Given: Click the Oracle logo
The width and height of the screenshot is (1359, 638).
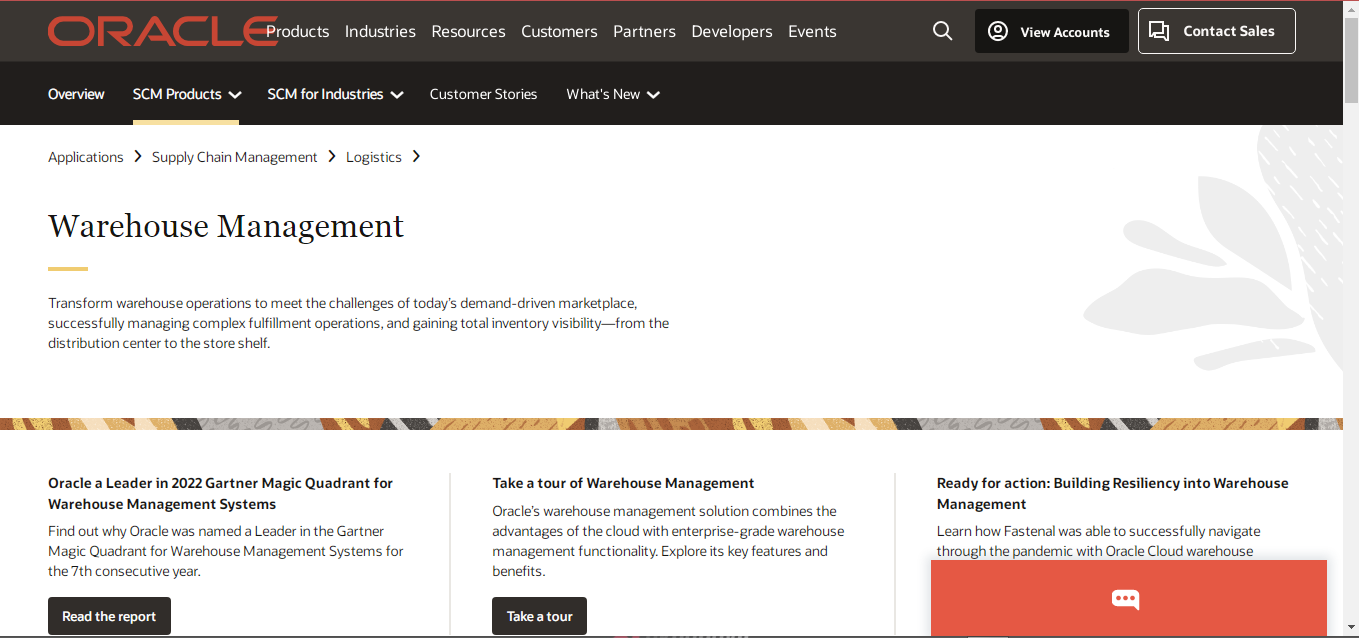Looking at the screenshot, I should click(163, 31).
